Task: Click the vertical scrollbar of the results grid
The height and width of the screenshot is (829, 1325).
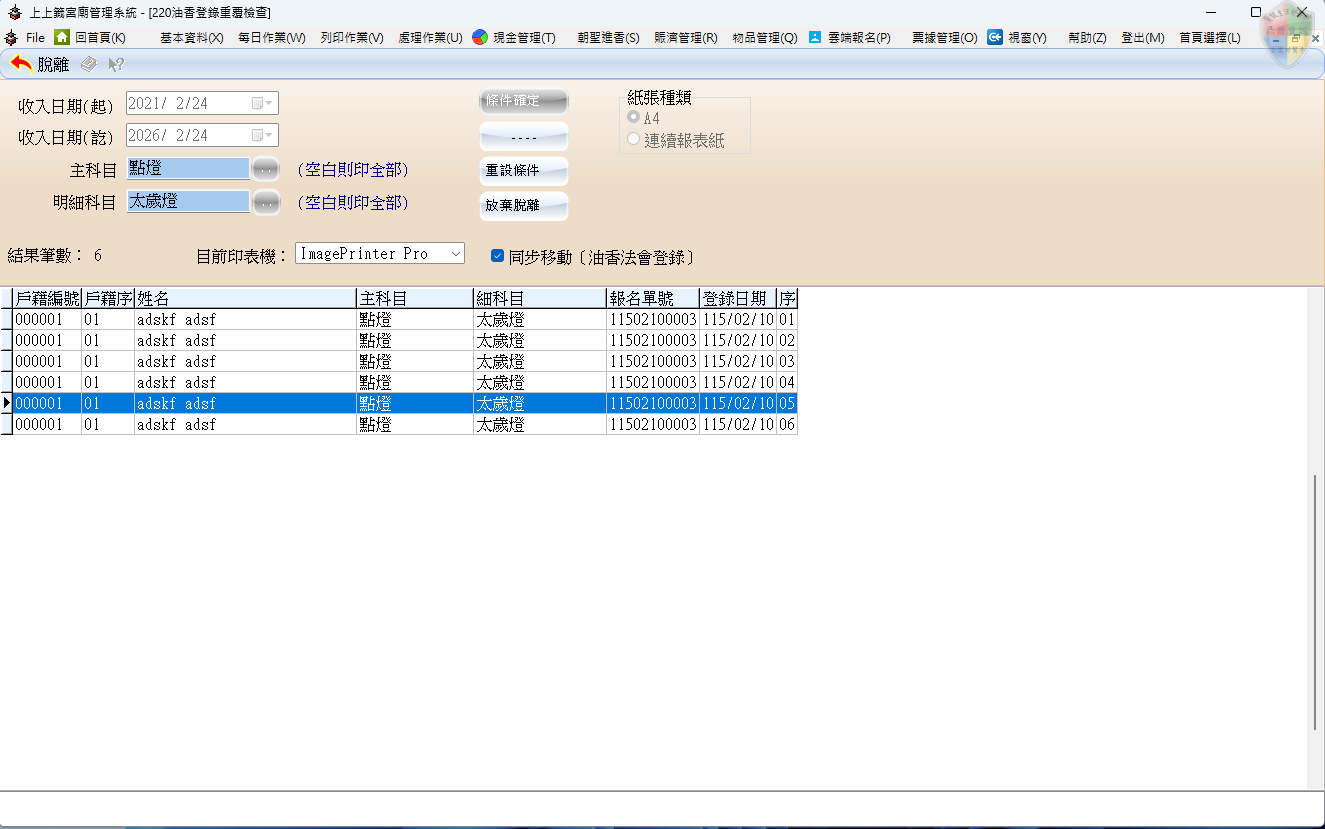Action: click(1315, 600)
